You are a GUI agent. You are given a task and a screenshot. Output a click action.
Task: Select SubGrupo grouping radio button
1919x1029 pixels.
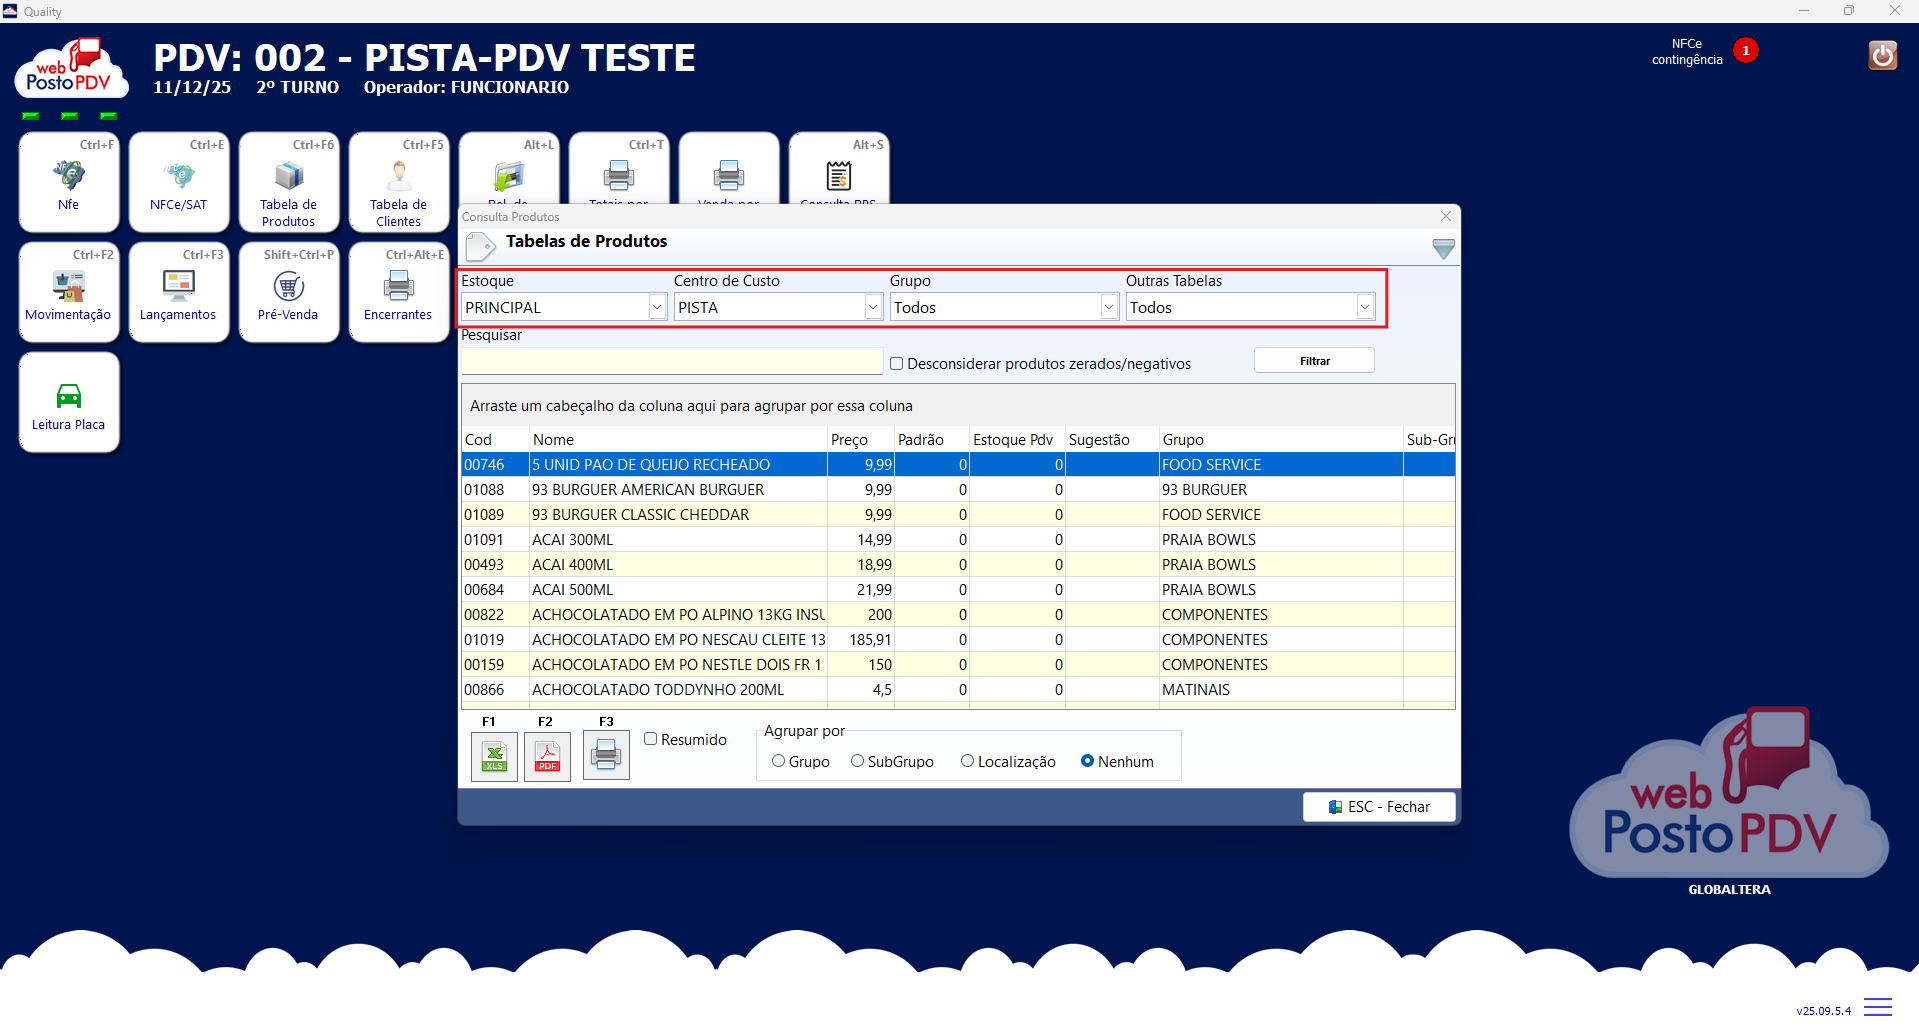[858, 761]
